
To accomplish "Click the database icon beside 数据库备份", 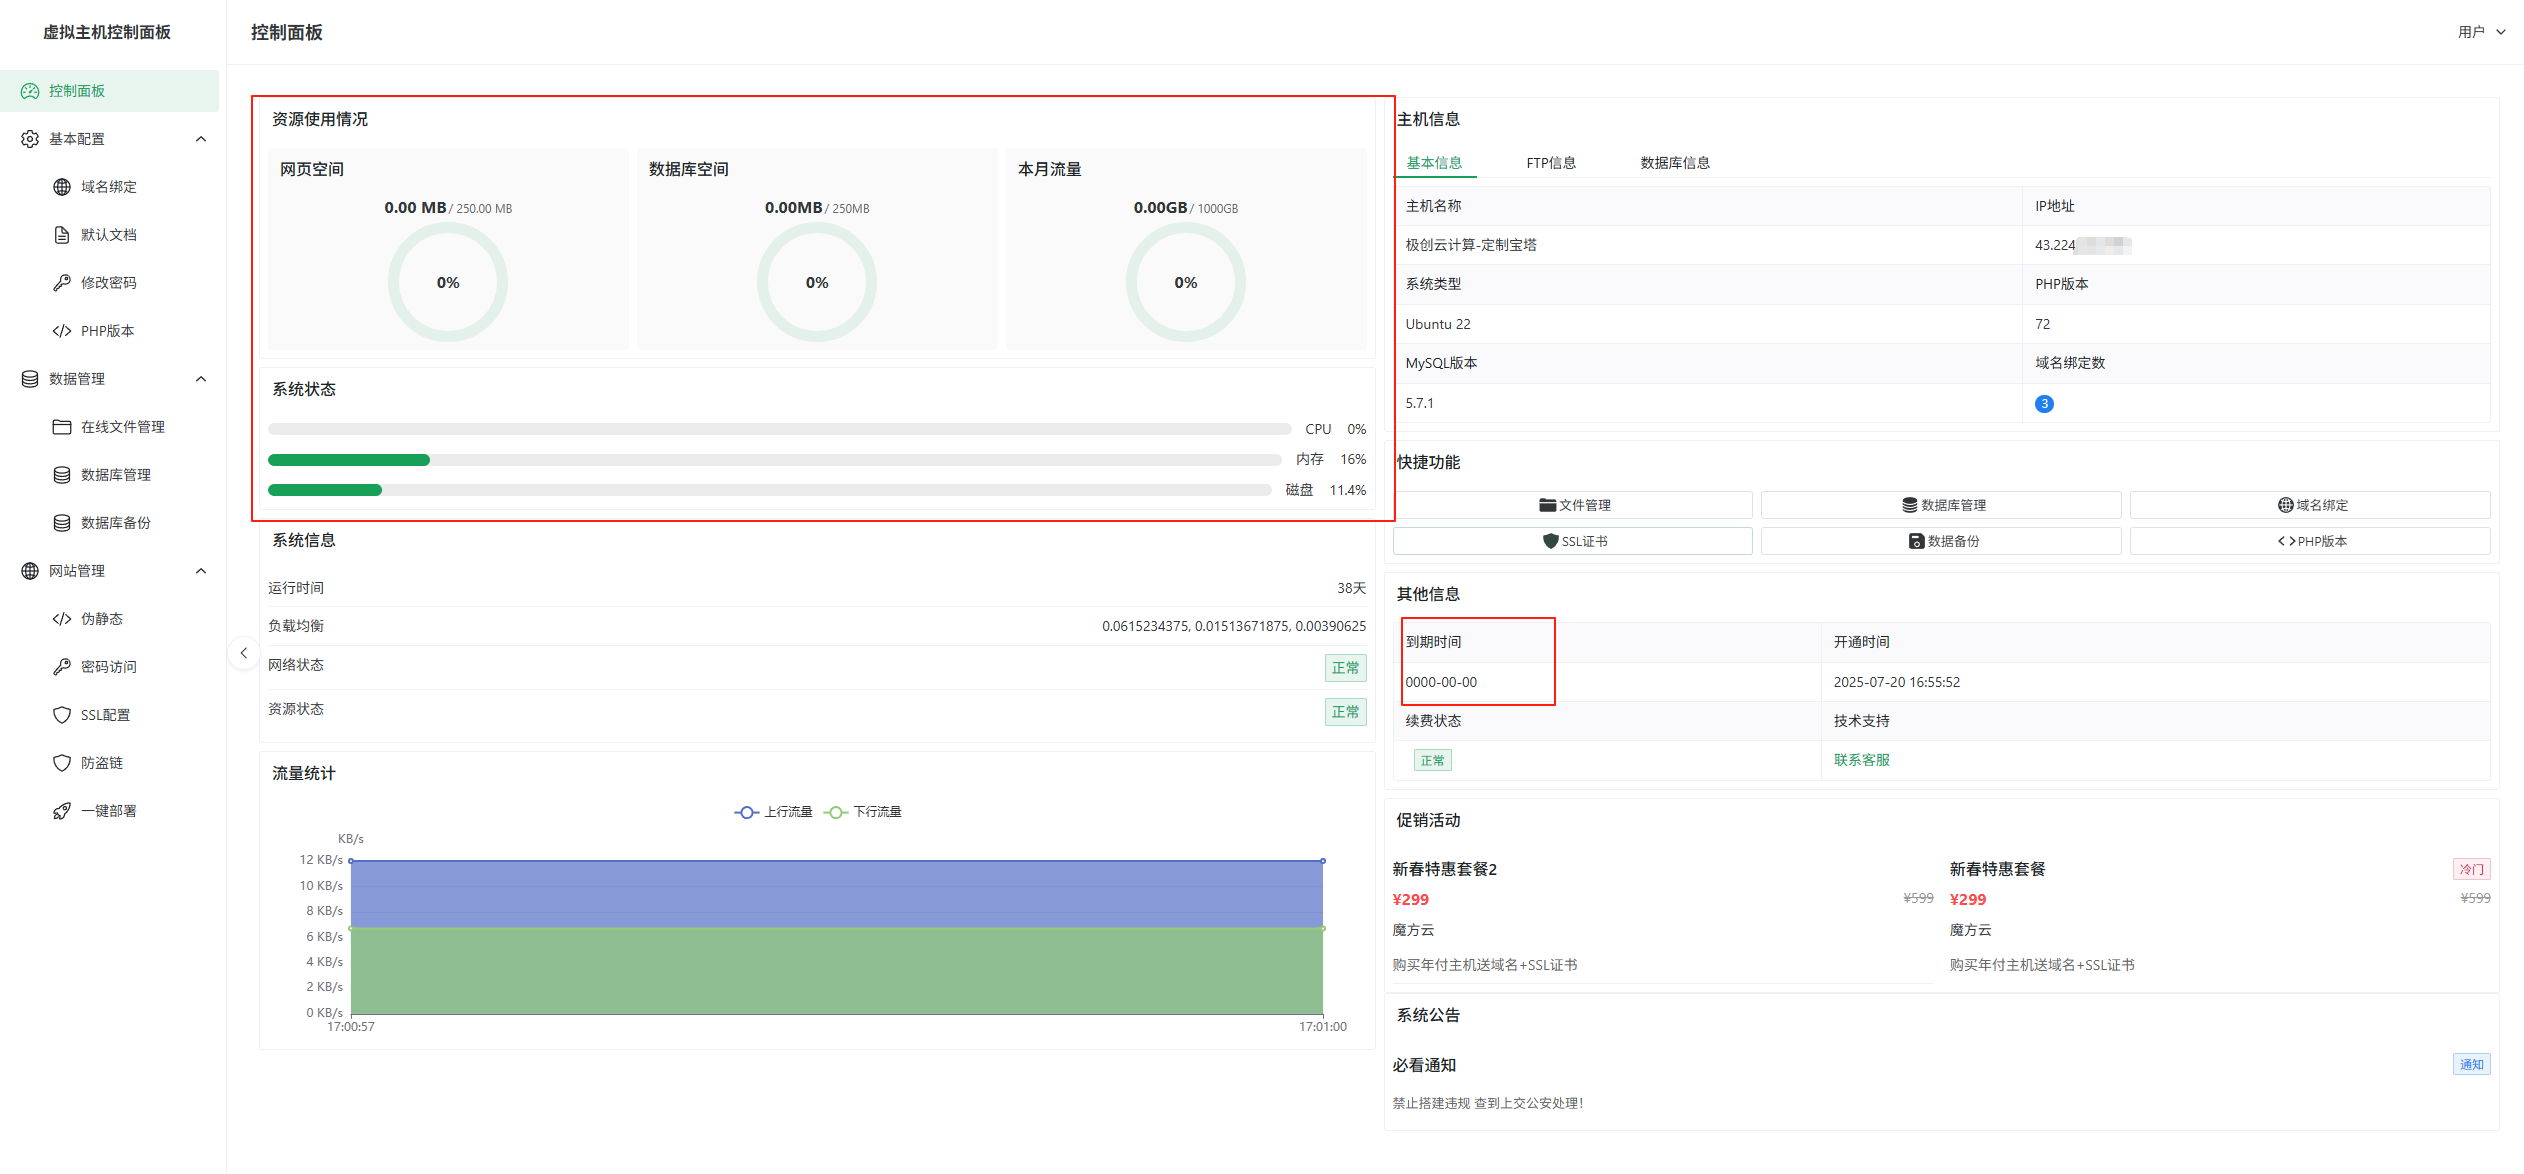I will (62, 523).
